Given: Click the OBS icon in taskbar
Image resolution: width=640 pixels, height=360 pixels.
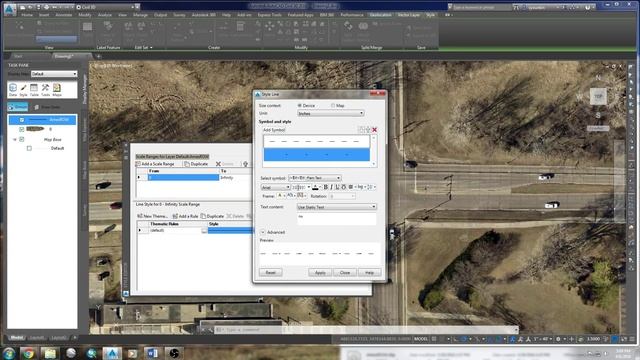Looking at the screenshot, I should click(174, 353).
